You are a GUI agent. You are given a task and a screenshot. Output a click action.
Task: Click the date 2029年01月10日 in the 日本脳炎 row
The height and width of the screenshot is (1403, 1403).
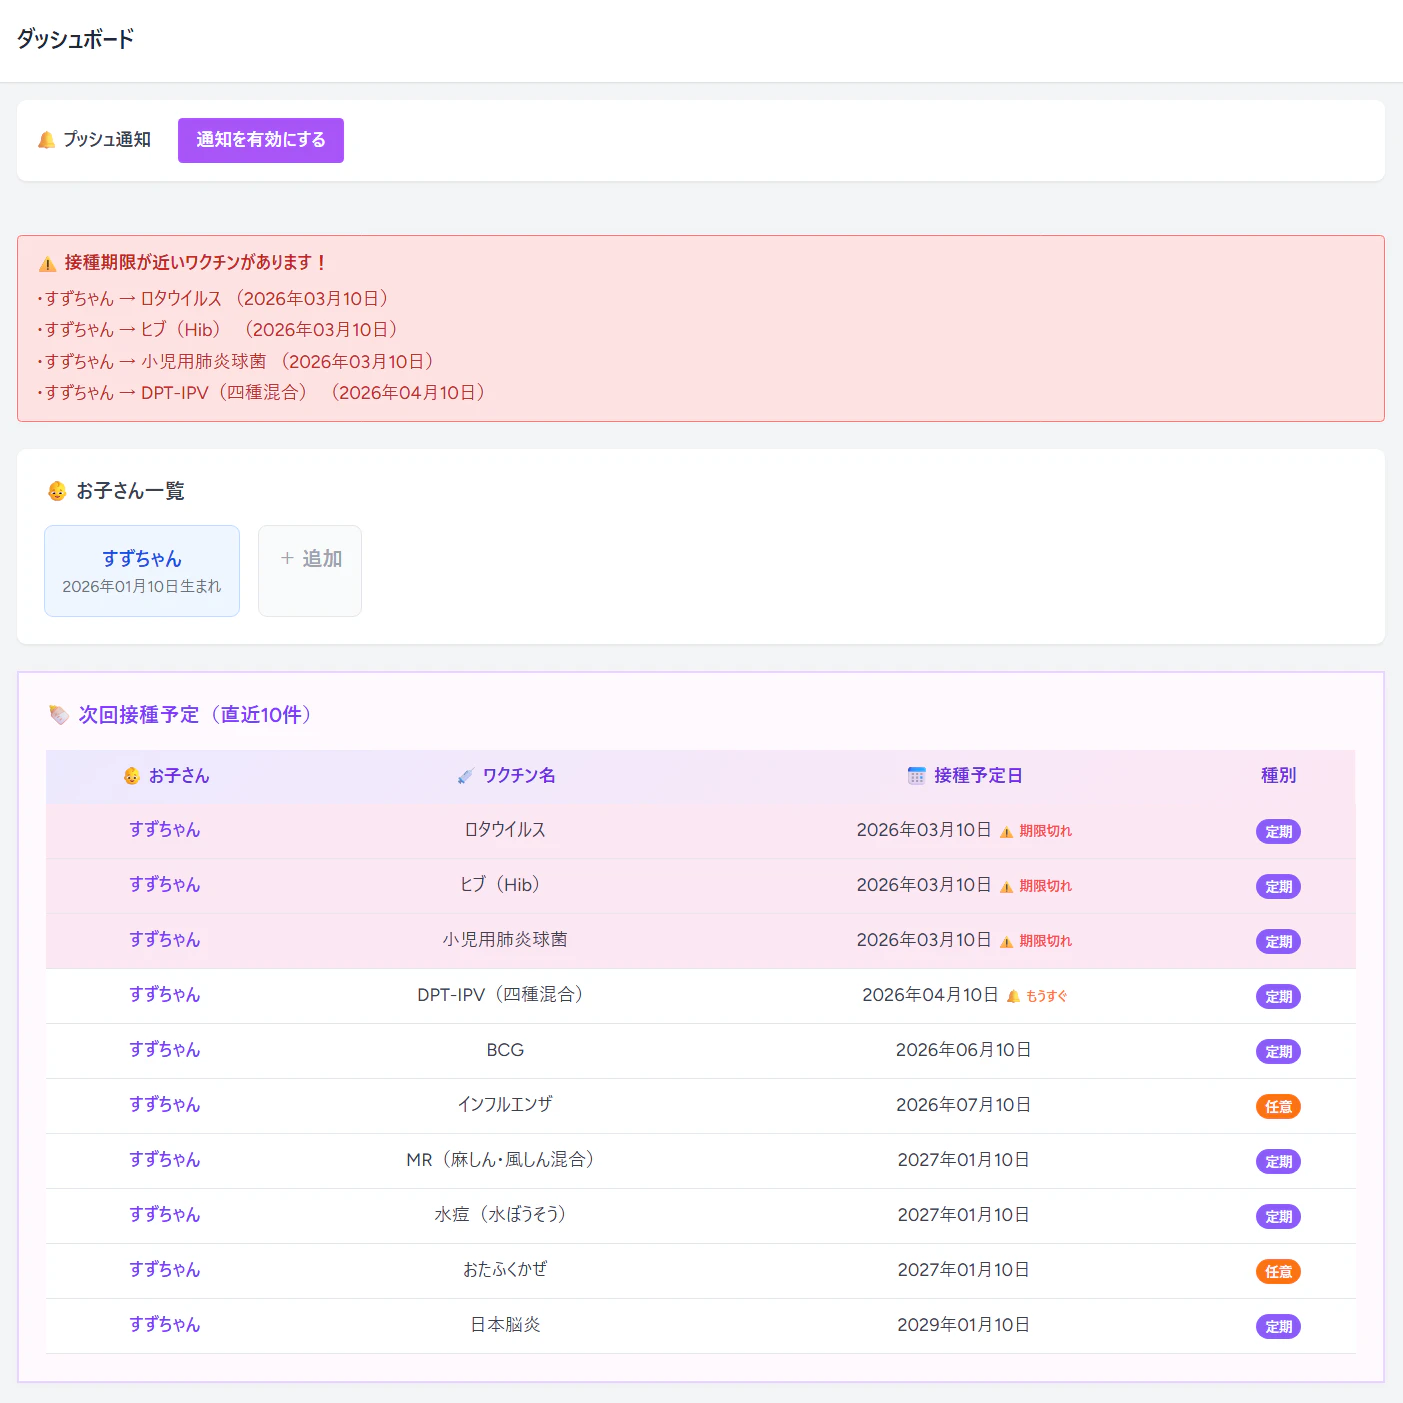coord(964,1325)
